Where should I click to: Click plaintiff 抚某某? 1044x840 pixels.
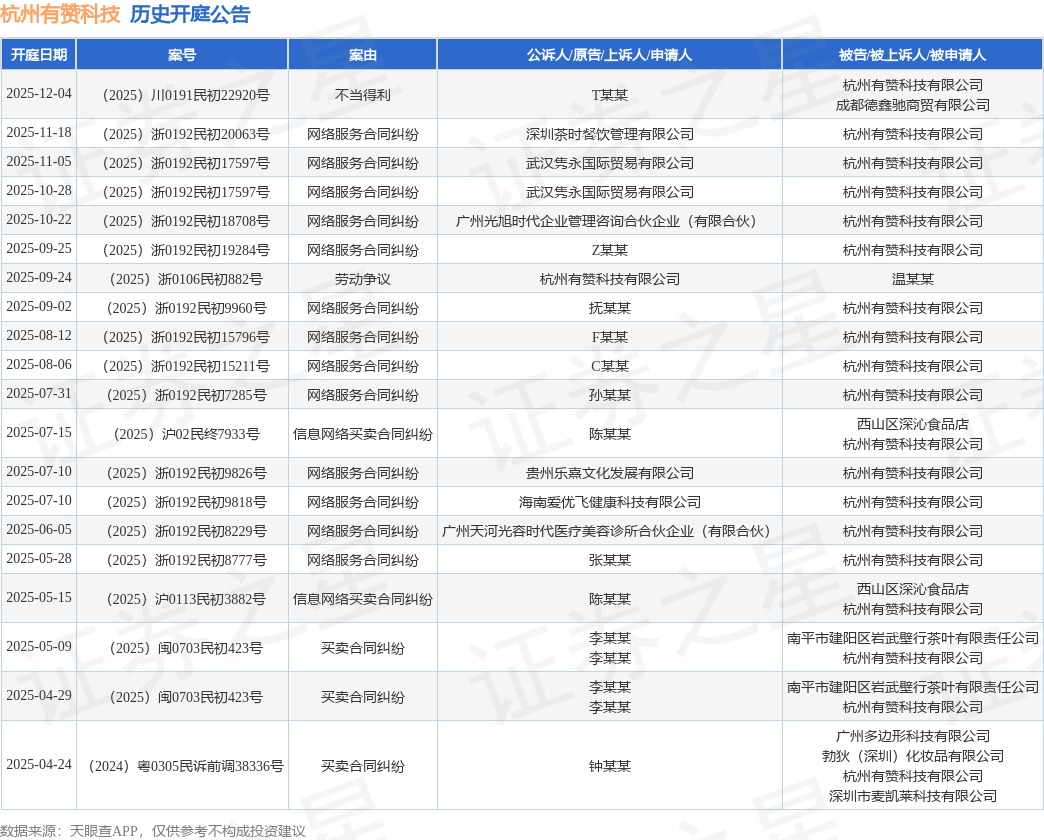pos(609,308)
